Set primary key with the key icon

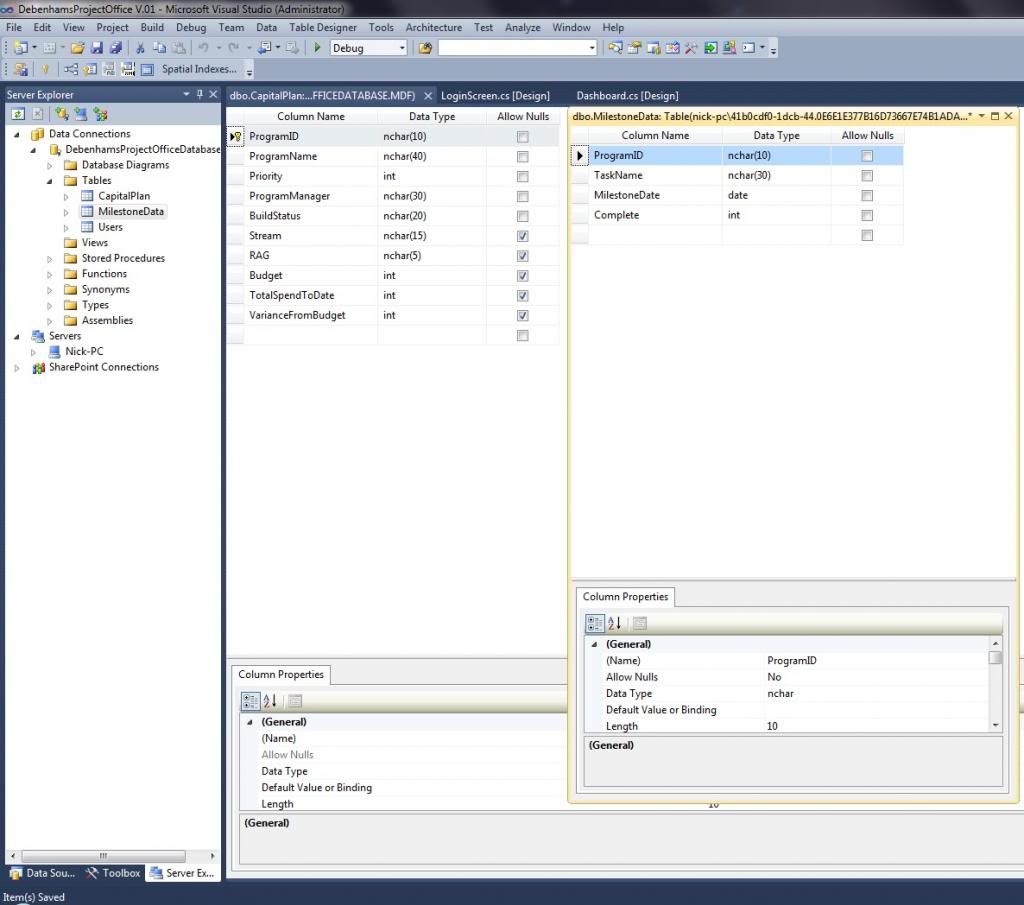pyautogui.click(x=45, y=69)
